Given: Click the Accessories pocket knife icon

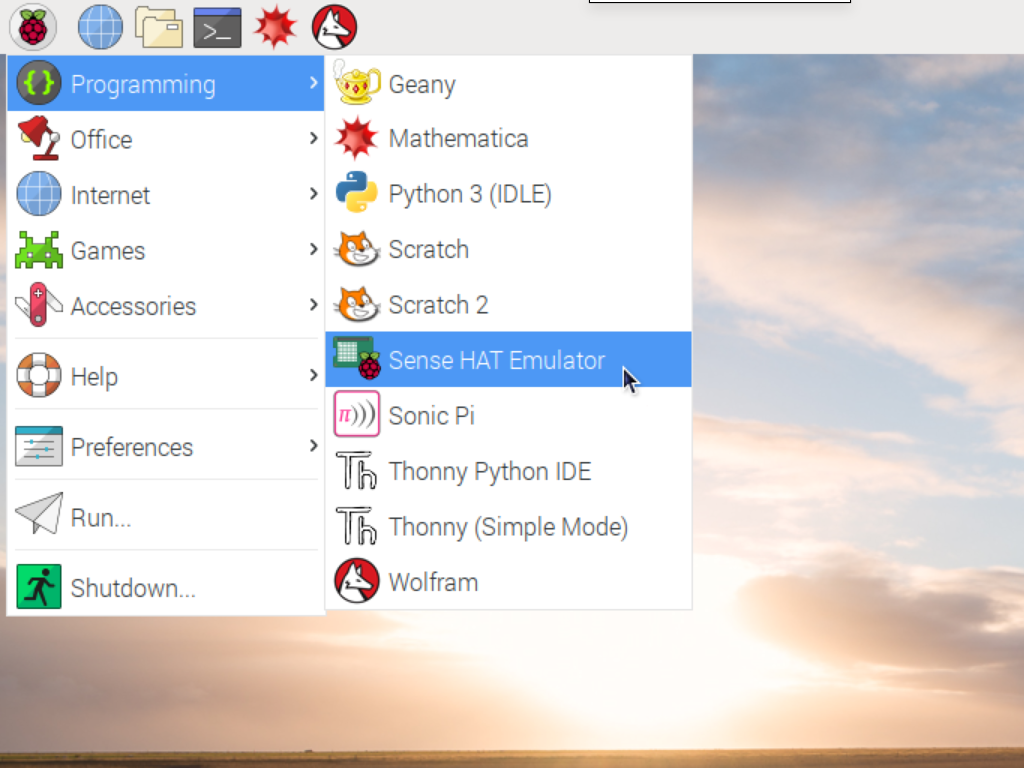Looking at the screenshot, I should pos(39,304).
